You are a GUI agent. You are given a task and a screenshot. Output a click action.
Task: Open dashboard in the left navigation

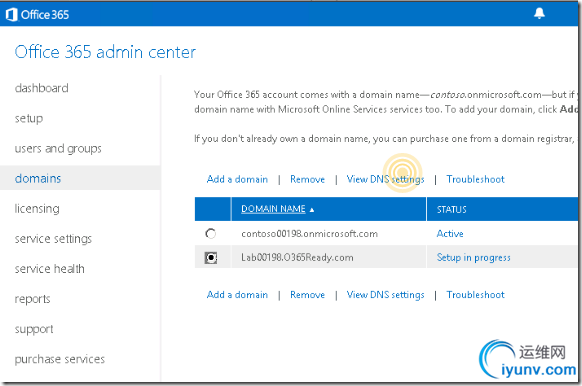[42, 88]
